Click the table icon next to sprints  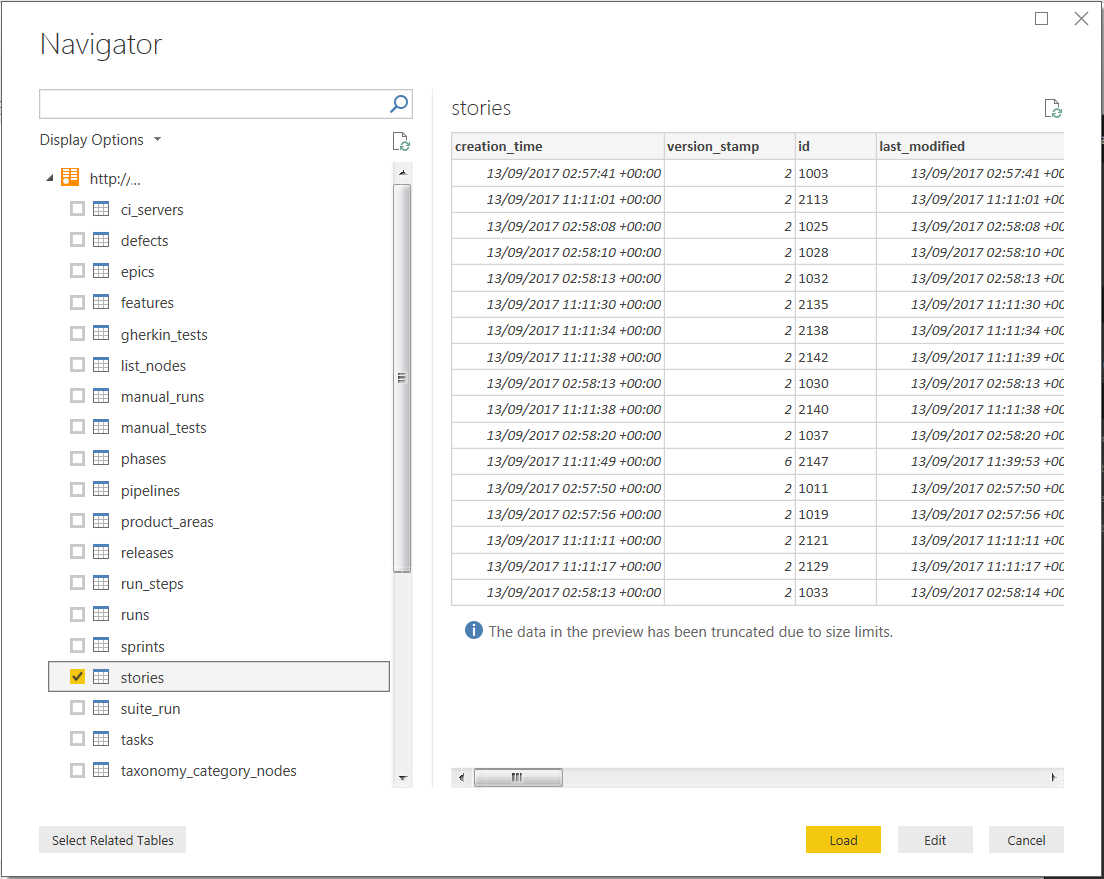(x=101, y=647)
